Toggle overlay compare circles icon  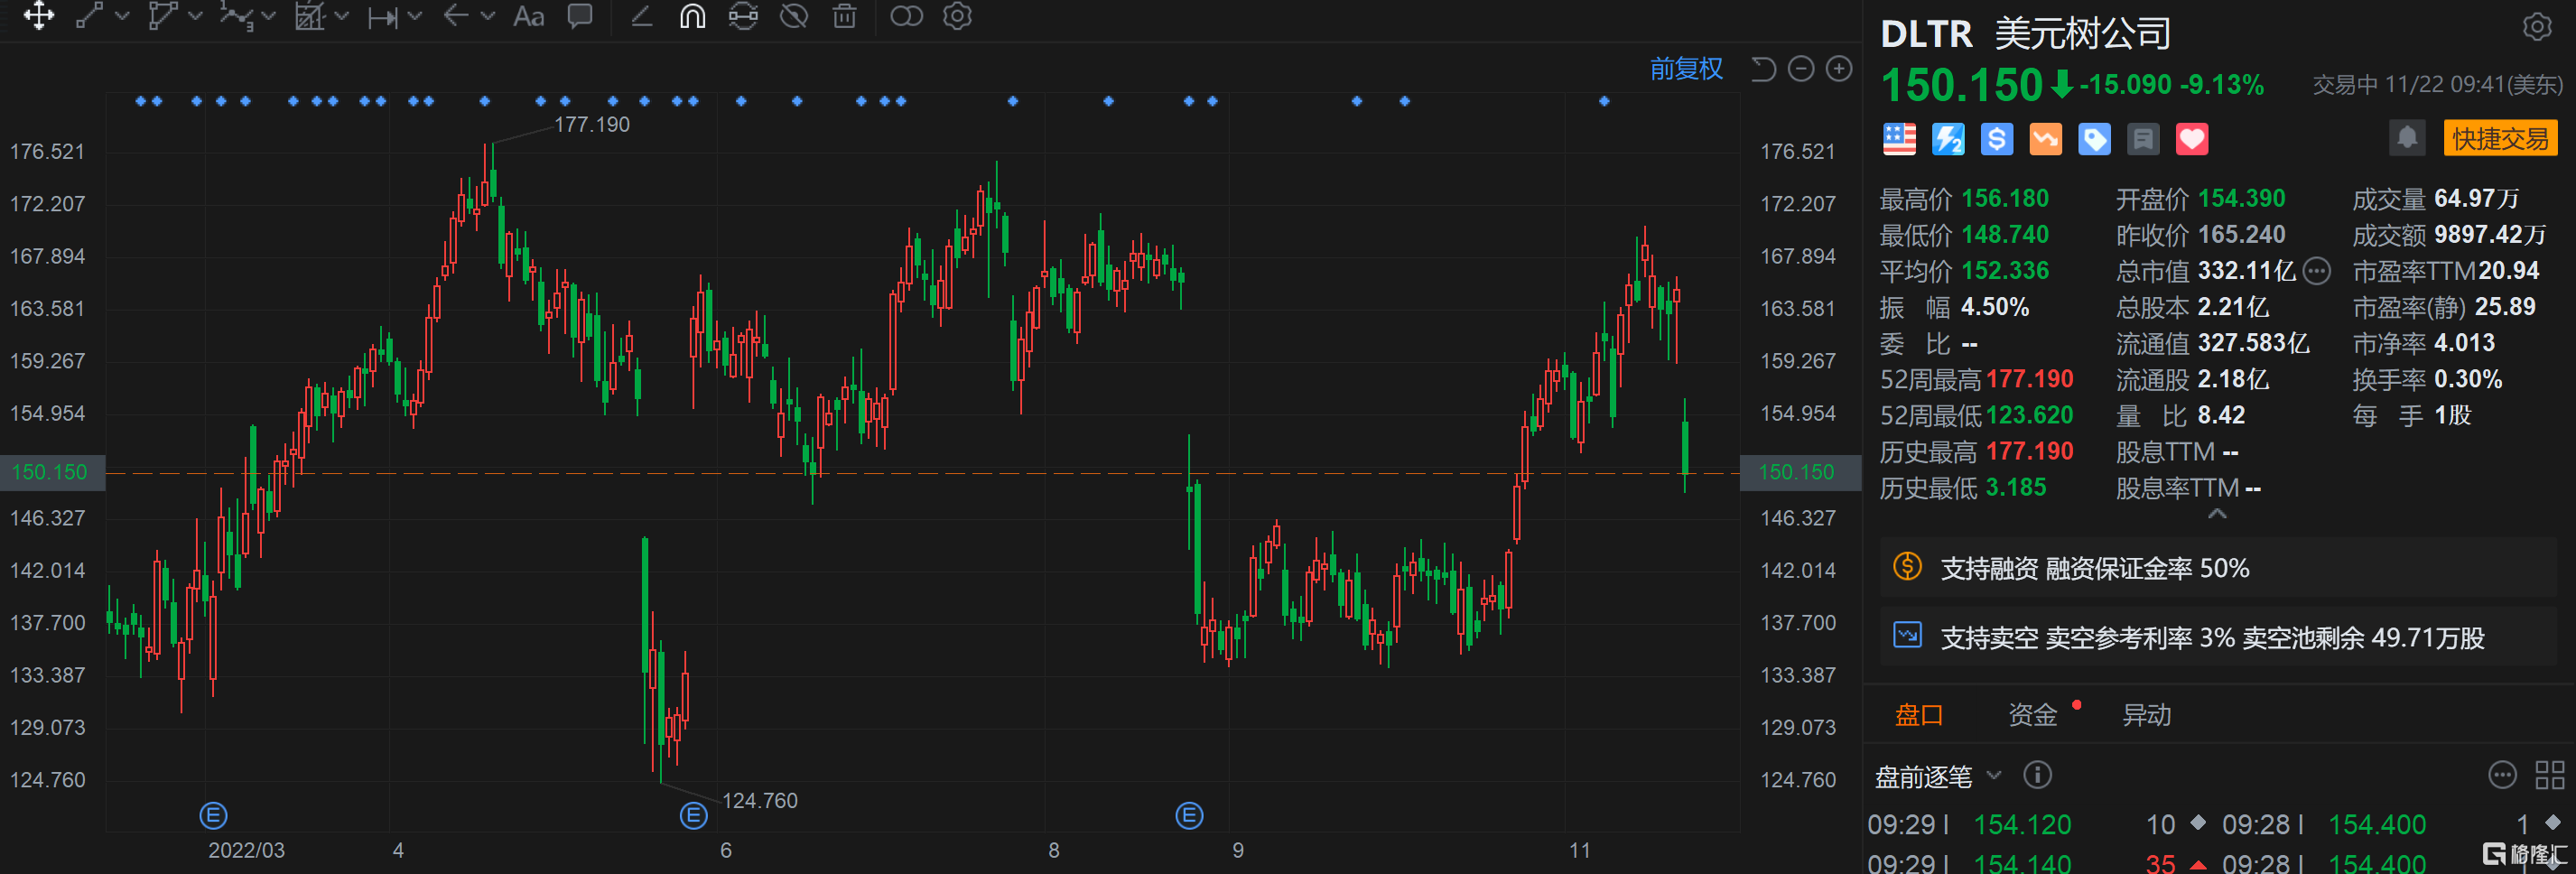click(906, 16)
